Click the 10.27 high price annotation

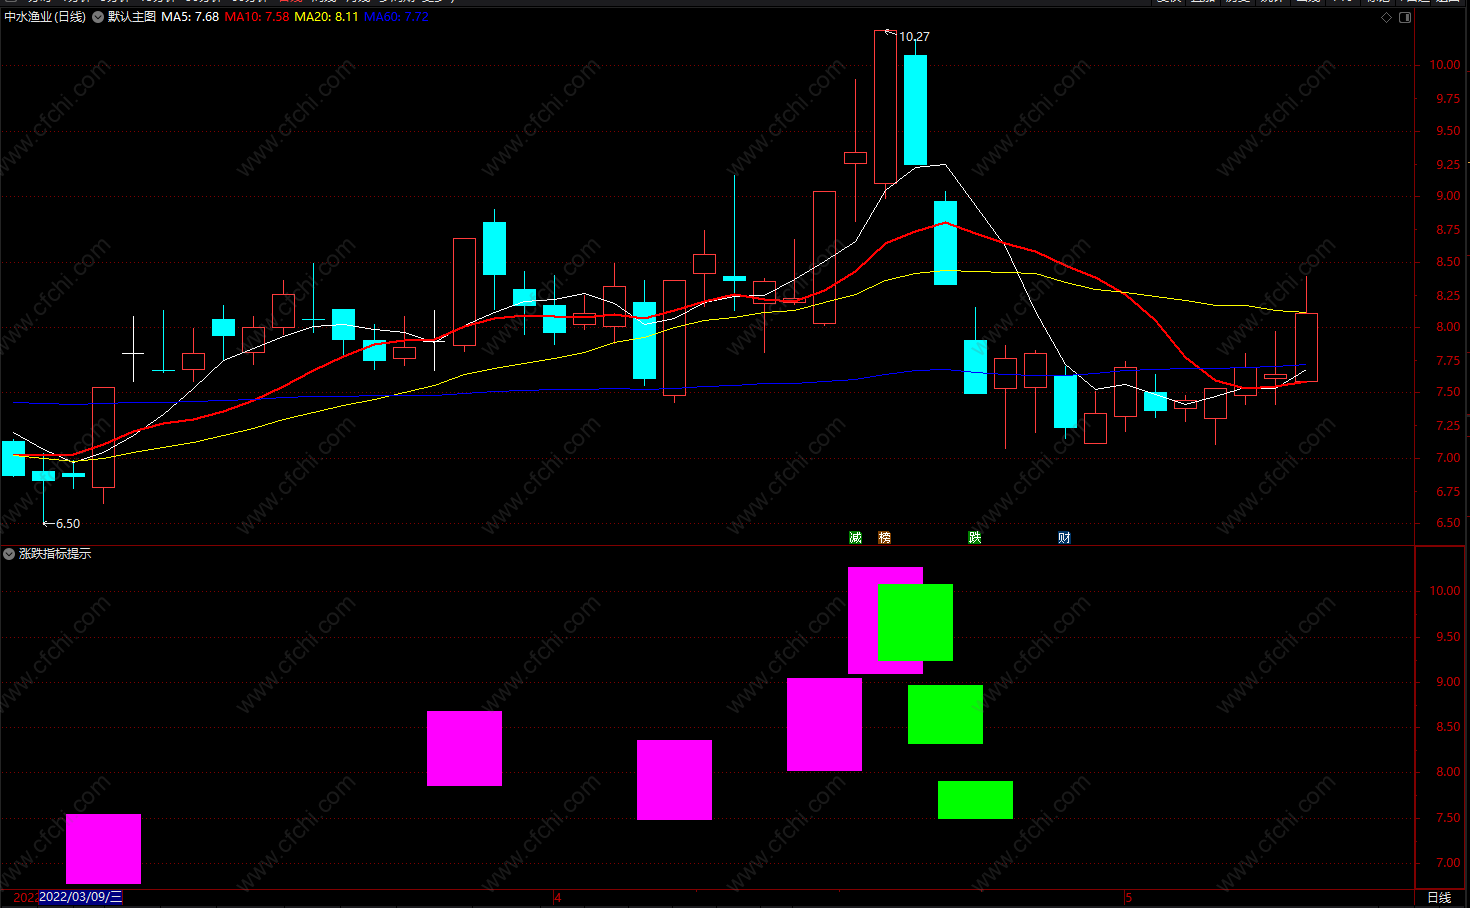(914, 36)
